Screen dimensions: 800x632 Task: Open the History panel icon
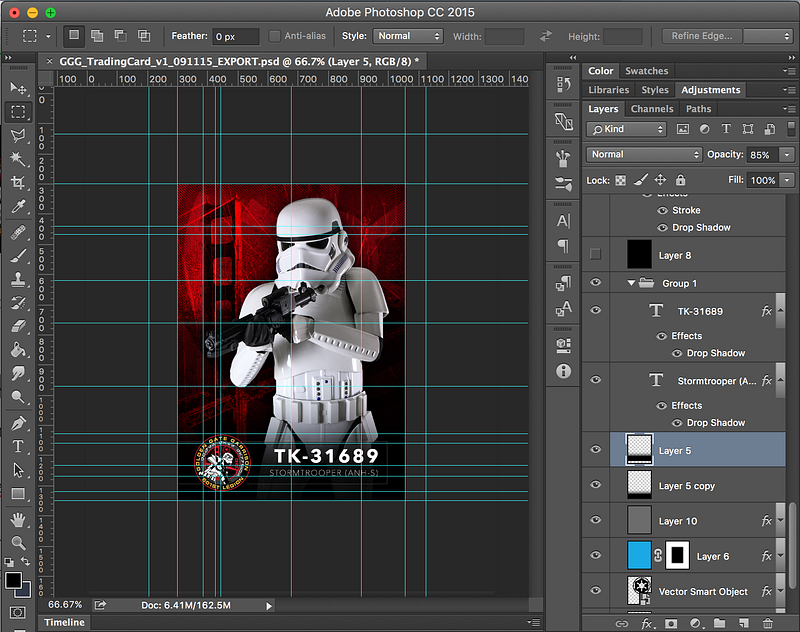tap(563, 85)
